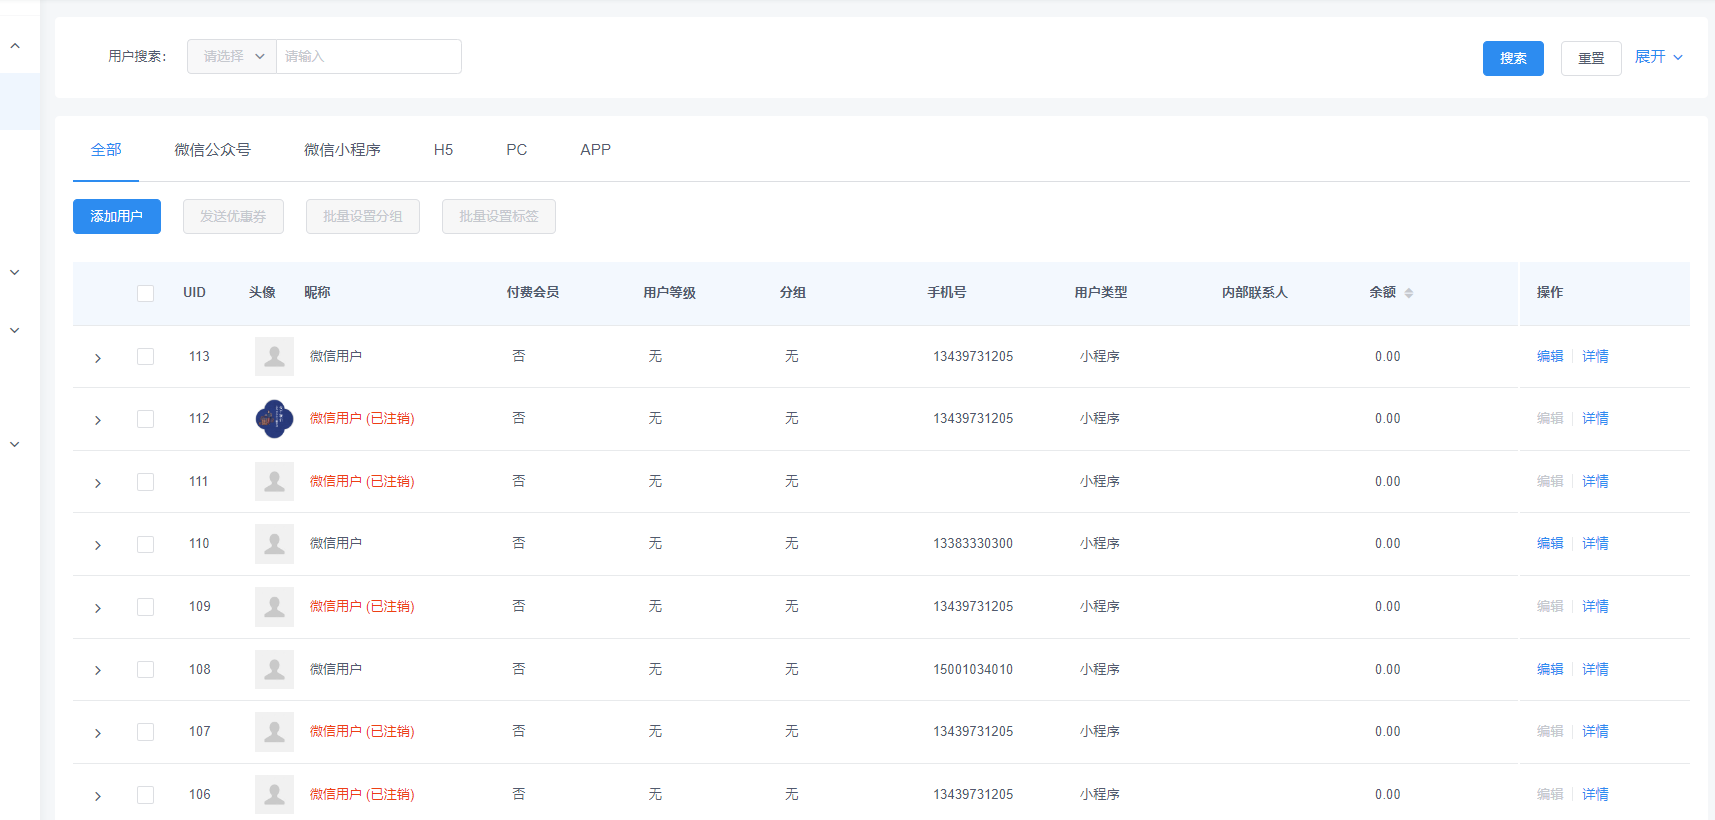The width and height of the screenshot is (1715, 820).
Task: Expand more filters with 展开
Action: (x=1658, y=57)
